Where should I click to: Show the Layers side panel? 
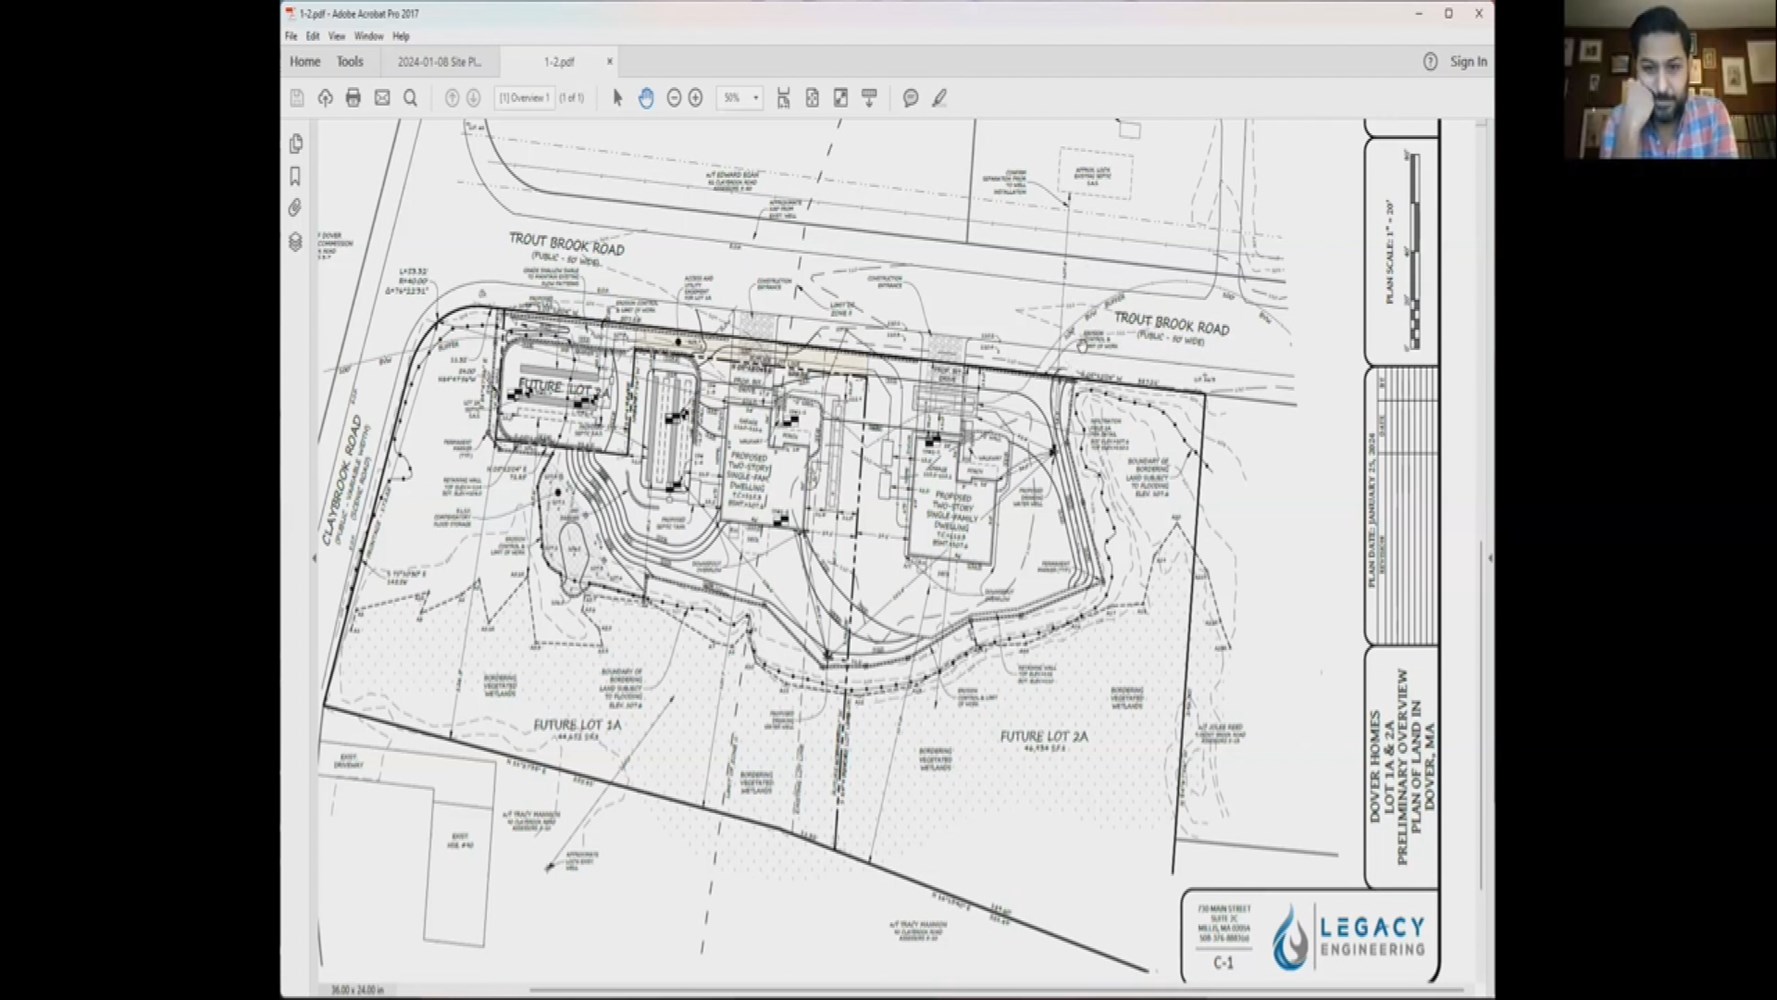pyautogui.click(x=296, y=242)
